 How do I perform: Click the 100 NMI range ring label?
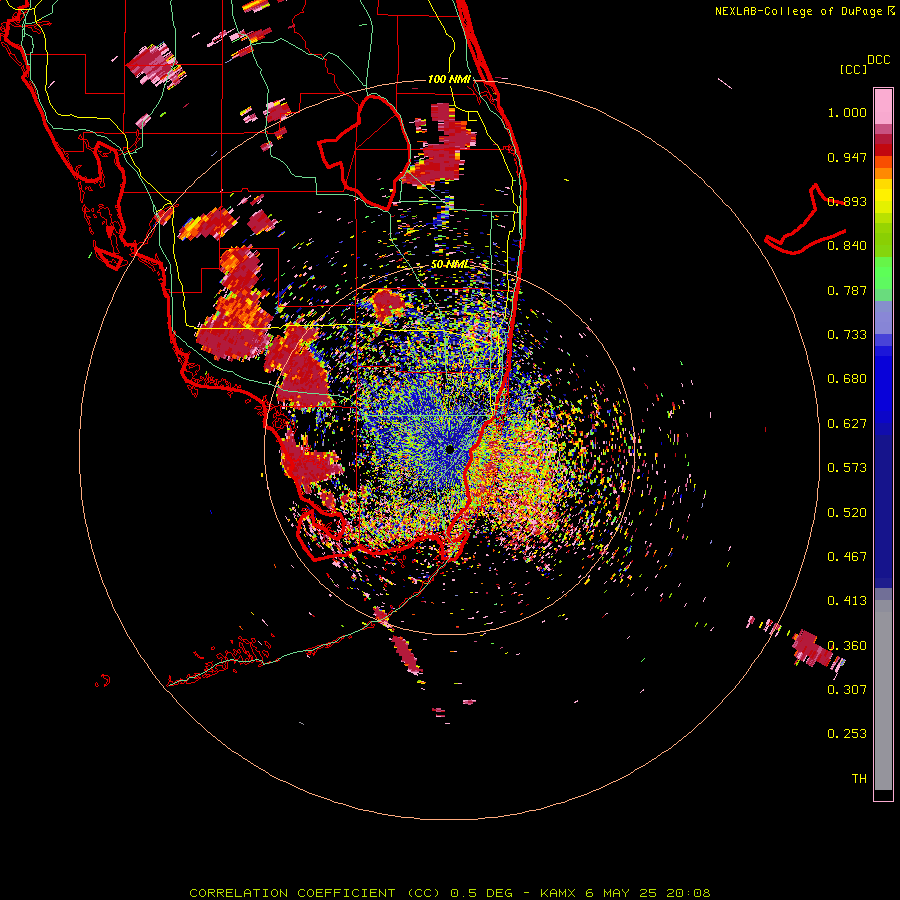[449, 79]
